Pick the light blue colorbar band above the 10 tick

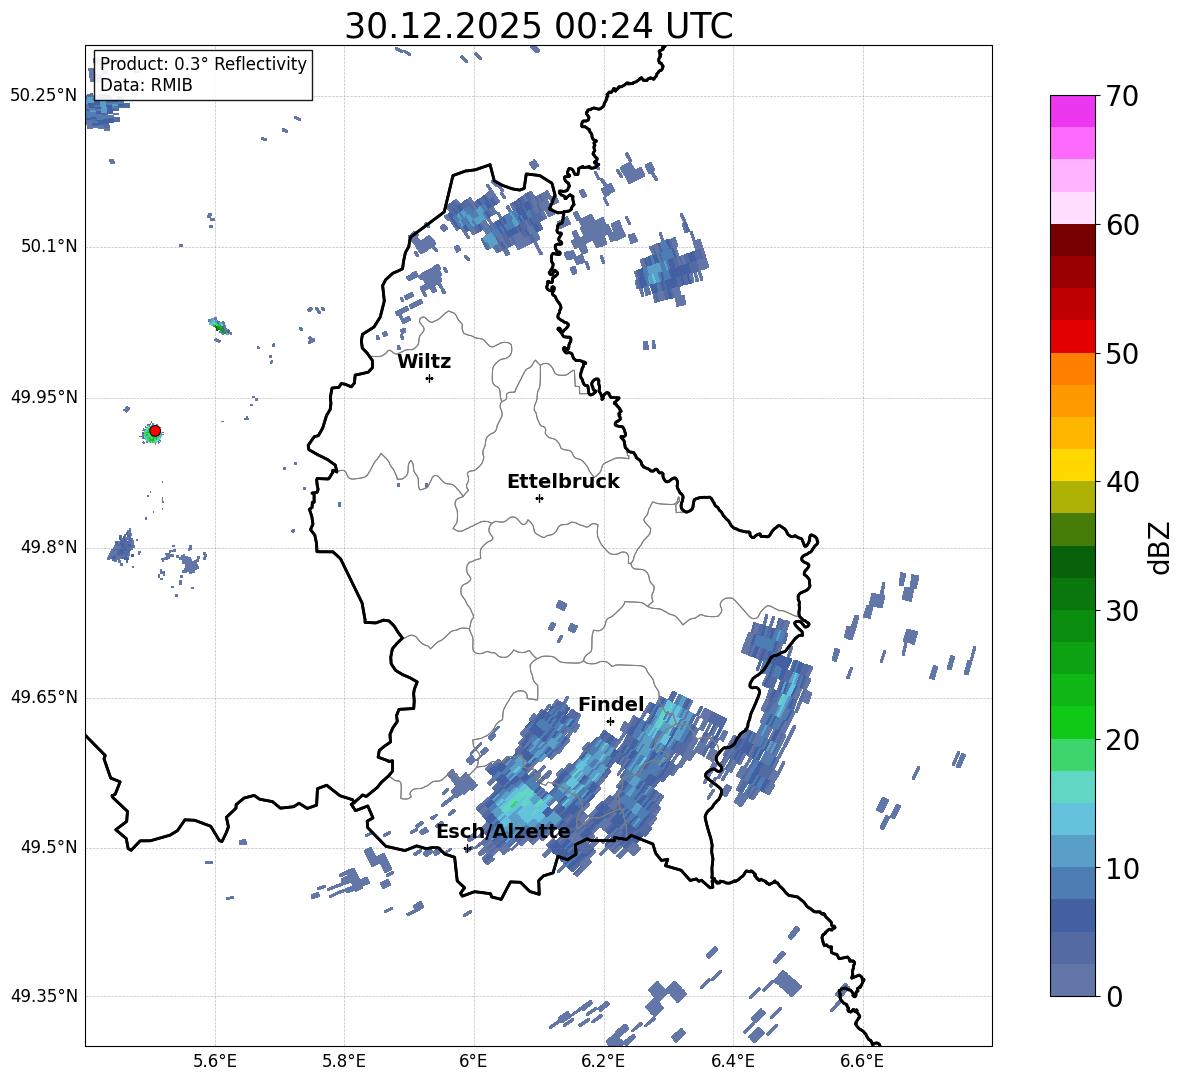tap(1072, 852)
